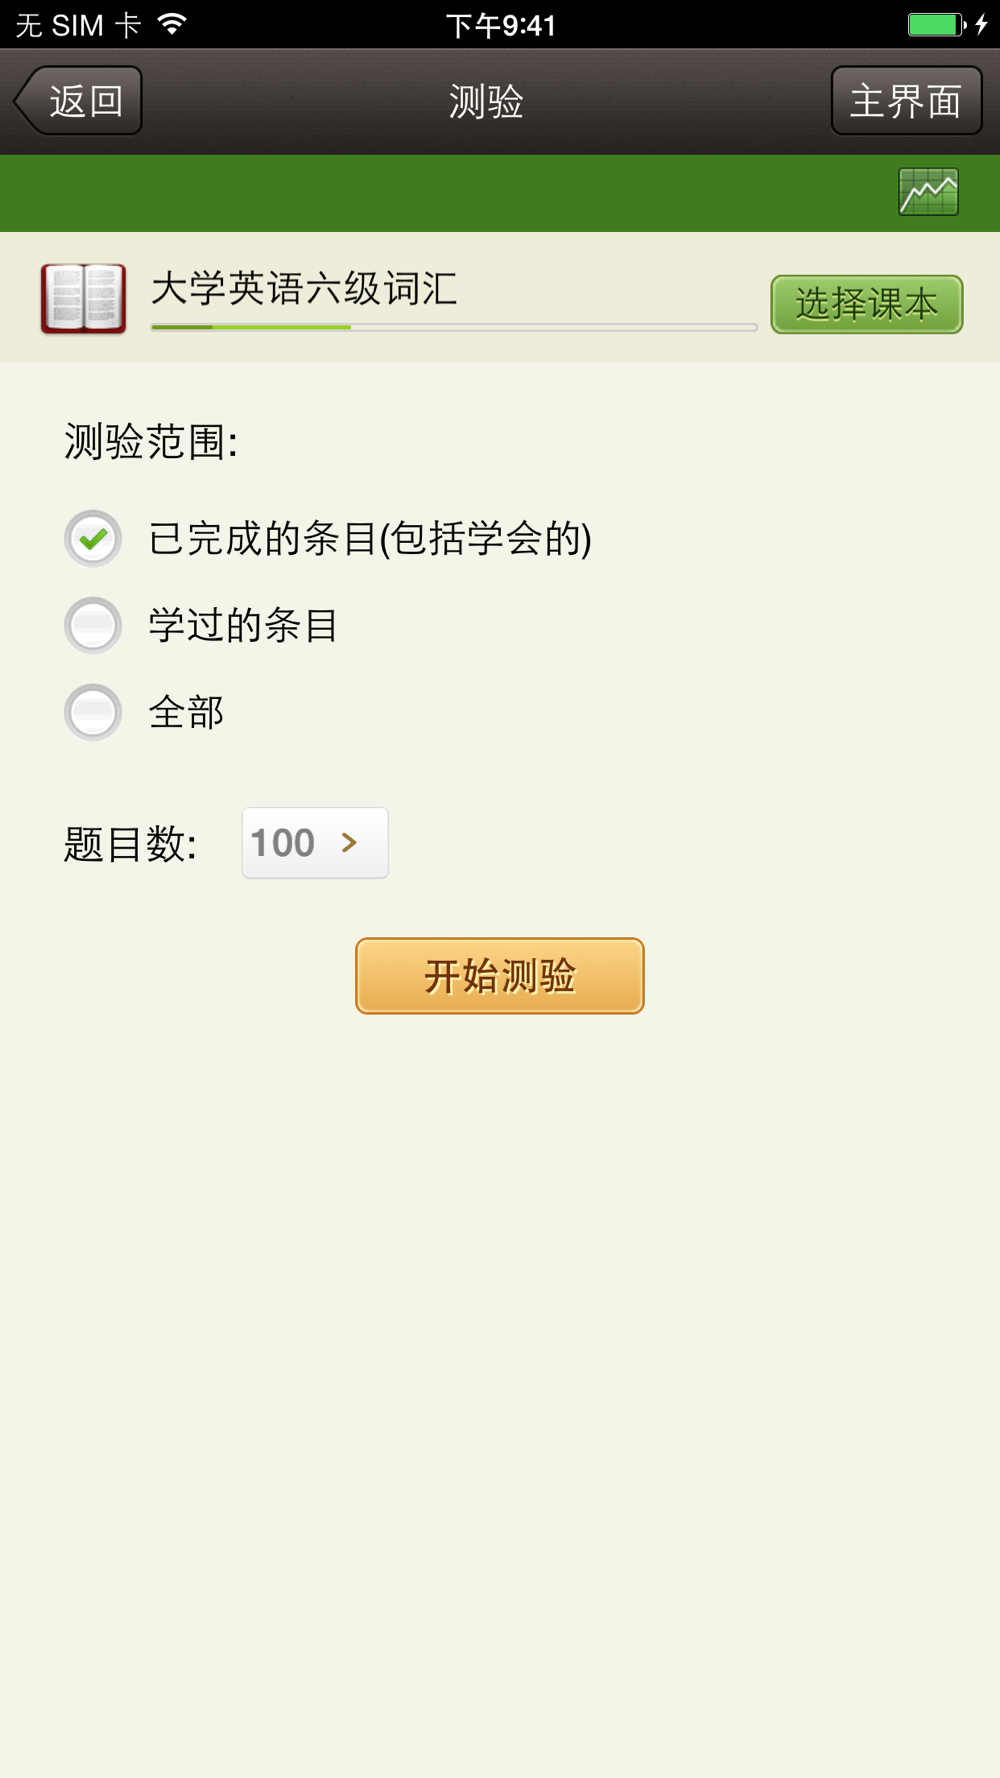Select the 全部 radio button
Image resolution: width=1000 pixels, height=1778 pixels.
pos(93,712)
